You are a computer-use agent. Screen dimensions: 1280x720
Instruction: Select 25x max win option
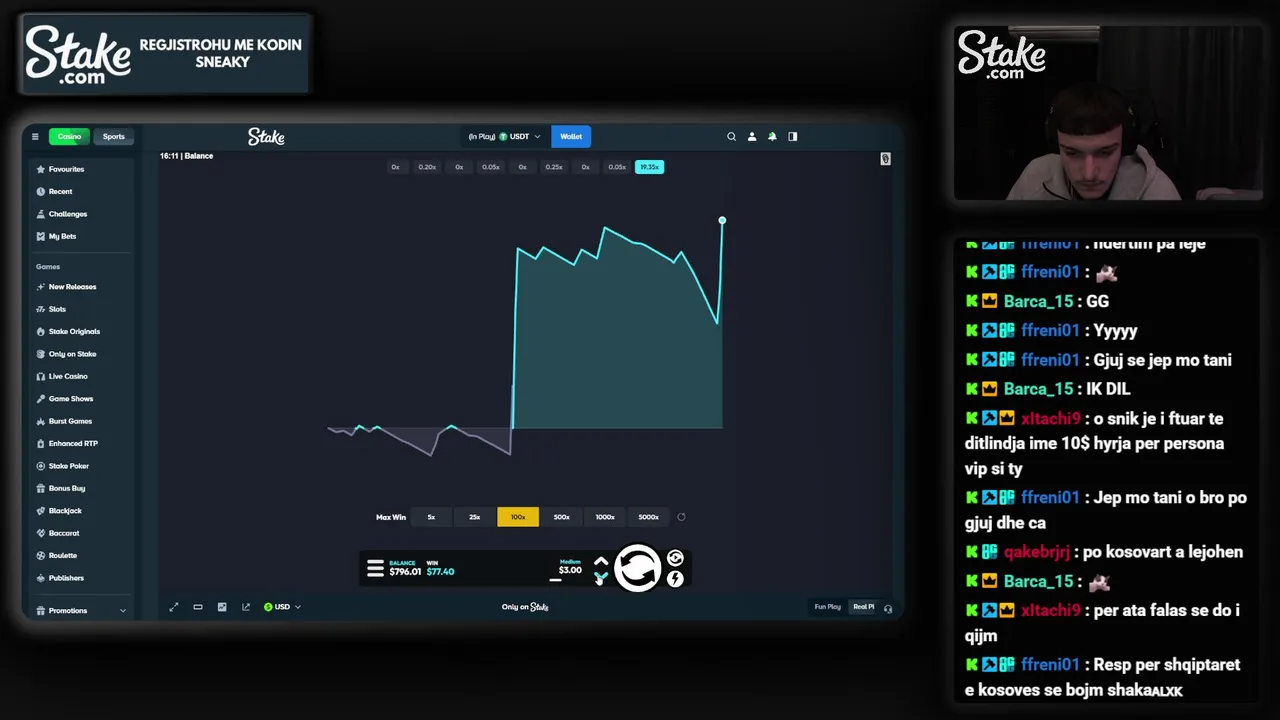475,517
